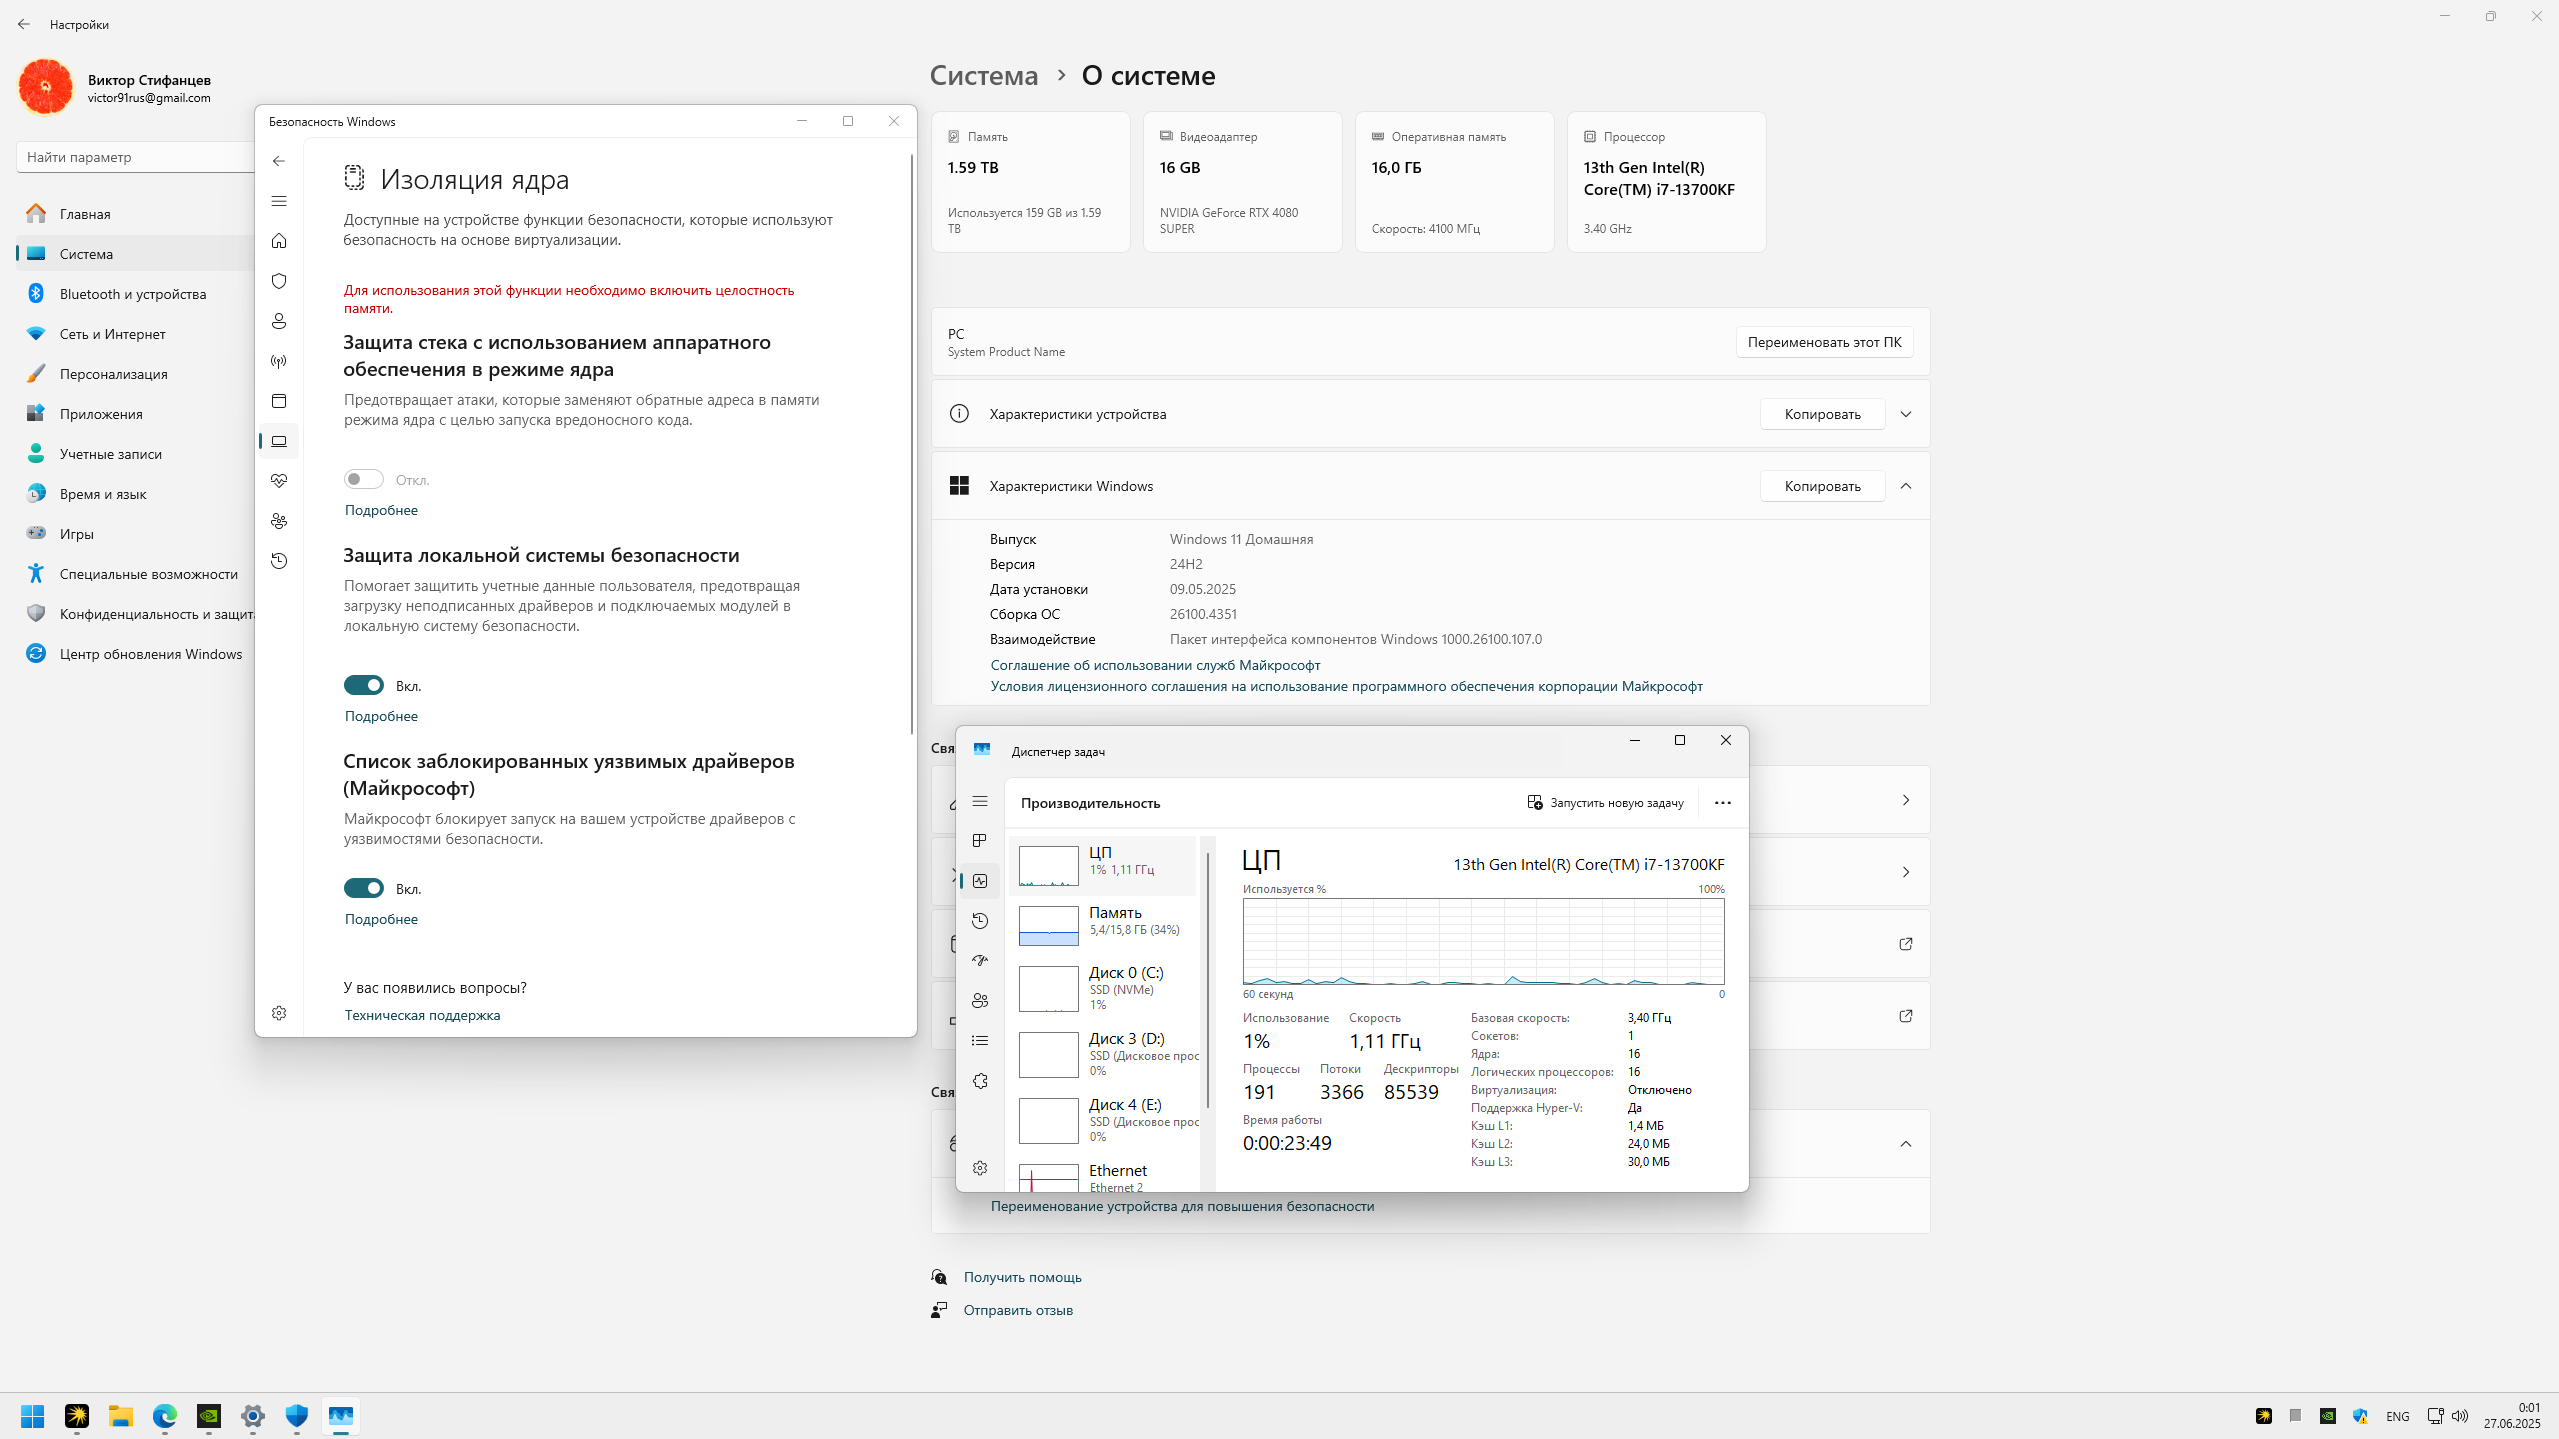2559x1439 pixels.
Task: Open Virus protection shield icon in sidebar
Action: click(279, 281)
